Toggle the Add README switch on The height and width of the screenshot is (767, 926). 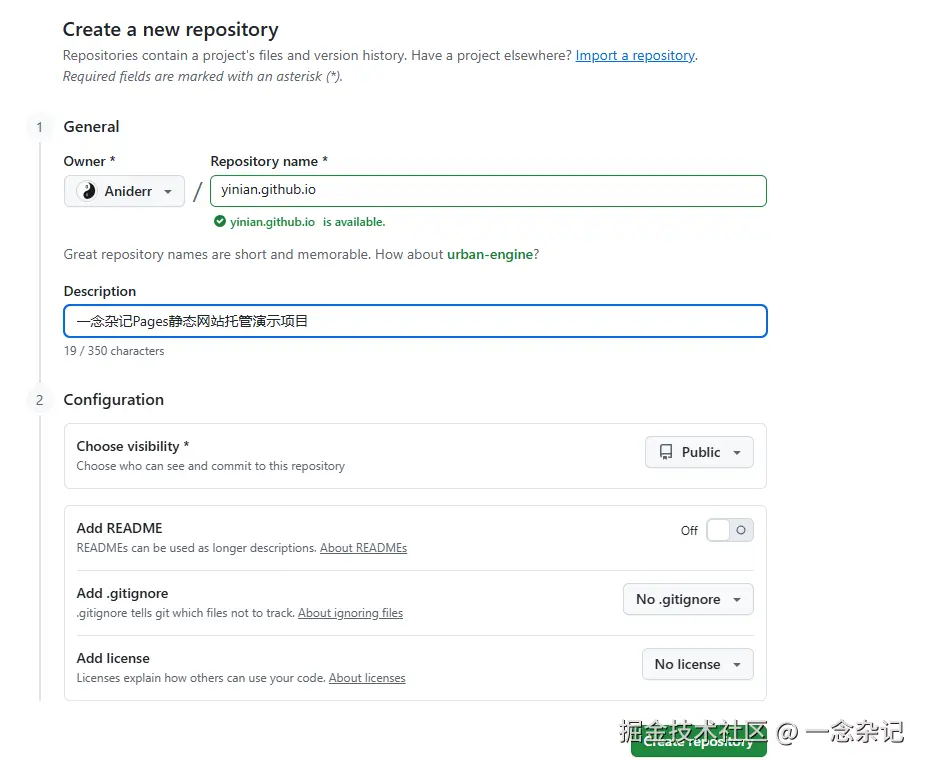(729, 530)
